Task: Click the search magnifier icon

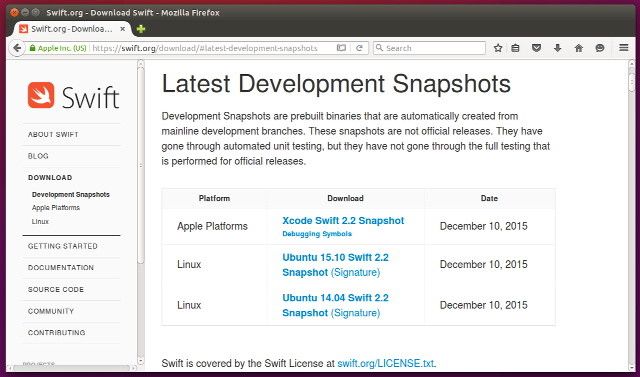Action: [x=379, y=48]
